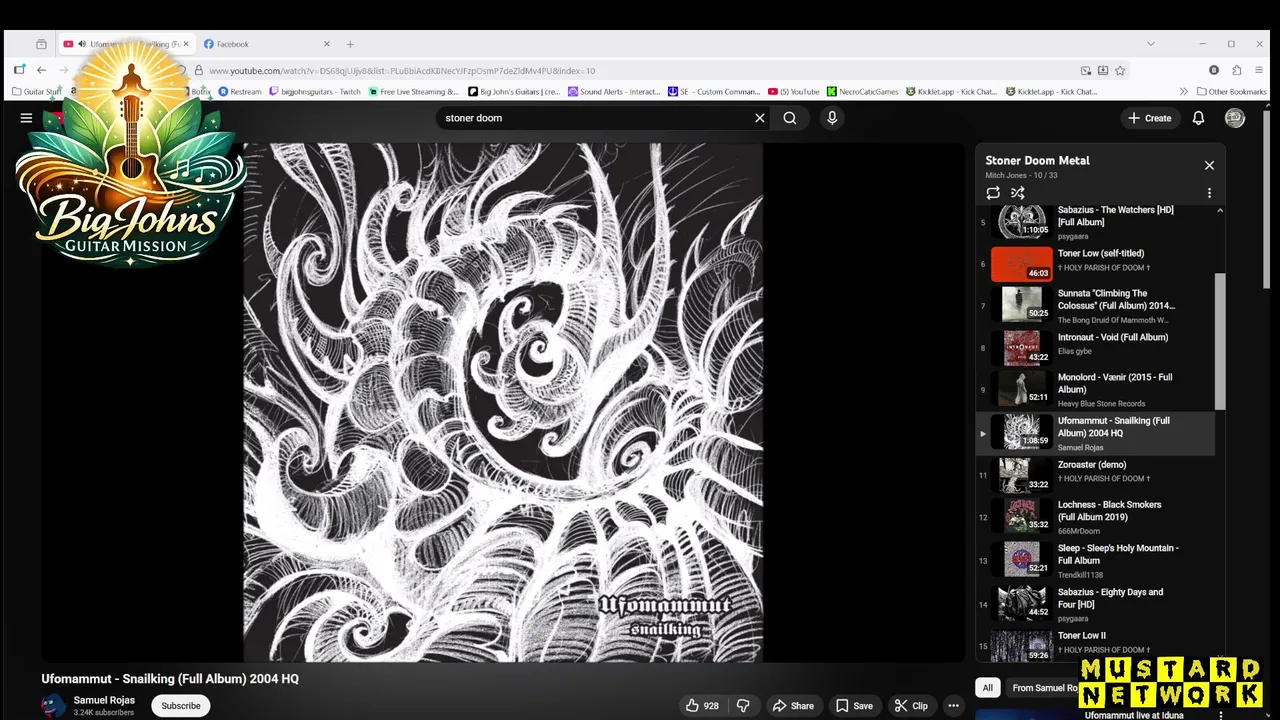1280x720 pixels.
Task: Start voice search with microphone
Action: point(831,118)
